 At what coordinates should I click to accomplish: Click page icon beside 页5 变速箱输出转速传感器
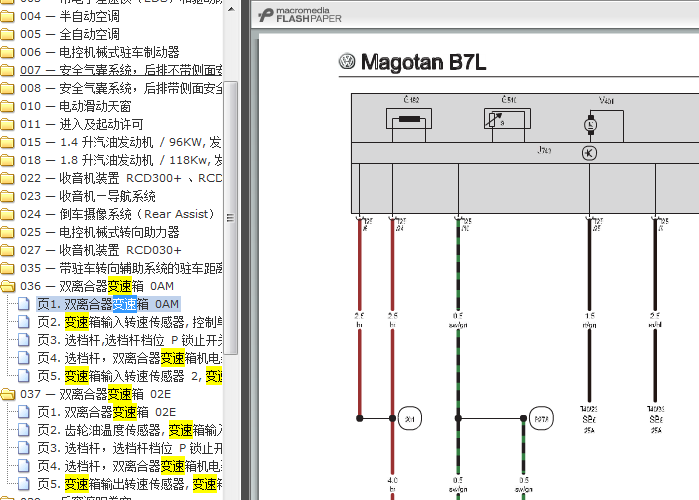(x=24, y=484)
